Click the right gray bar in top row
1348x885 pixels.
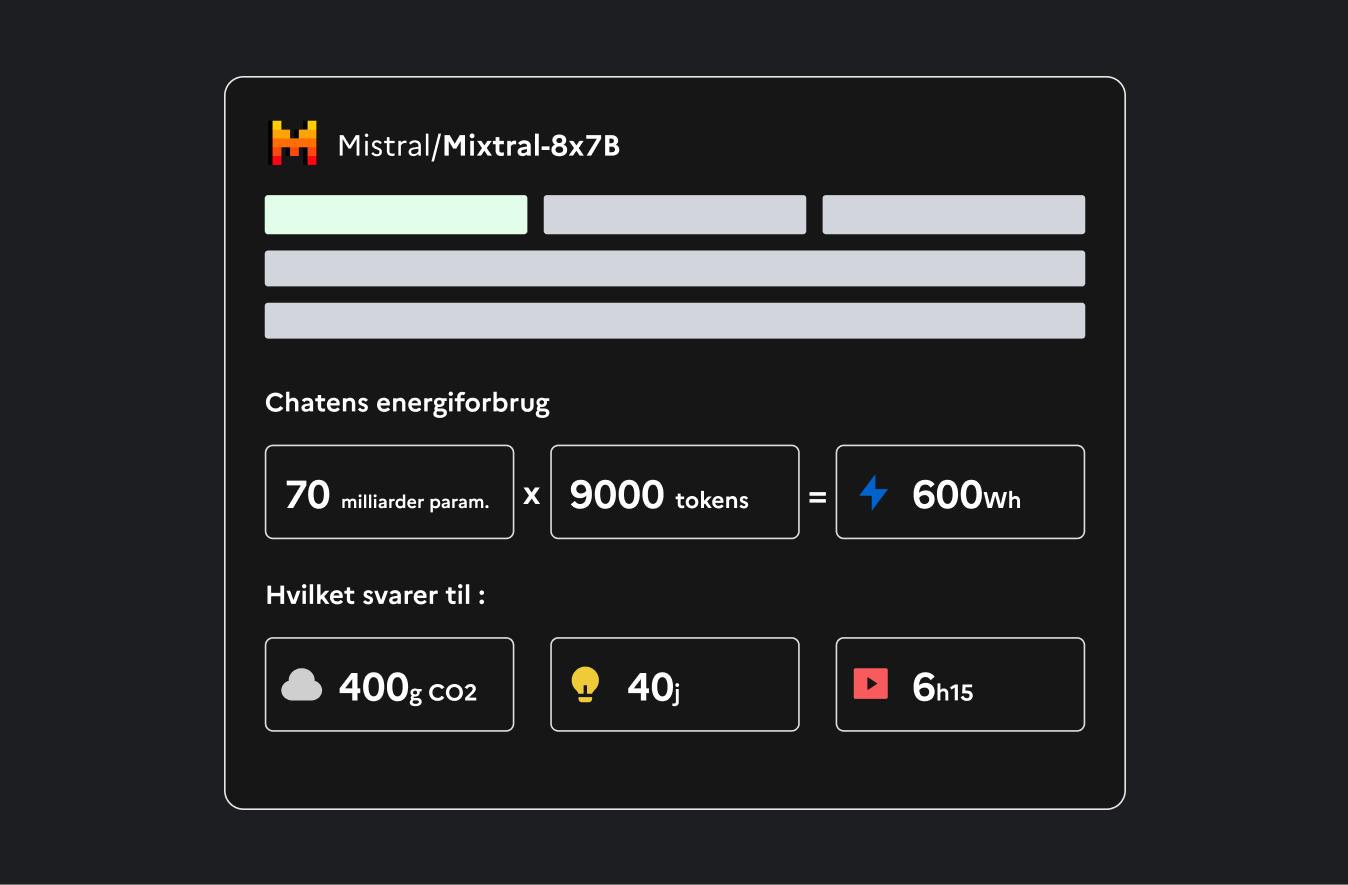point(953,215)
